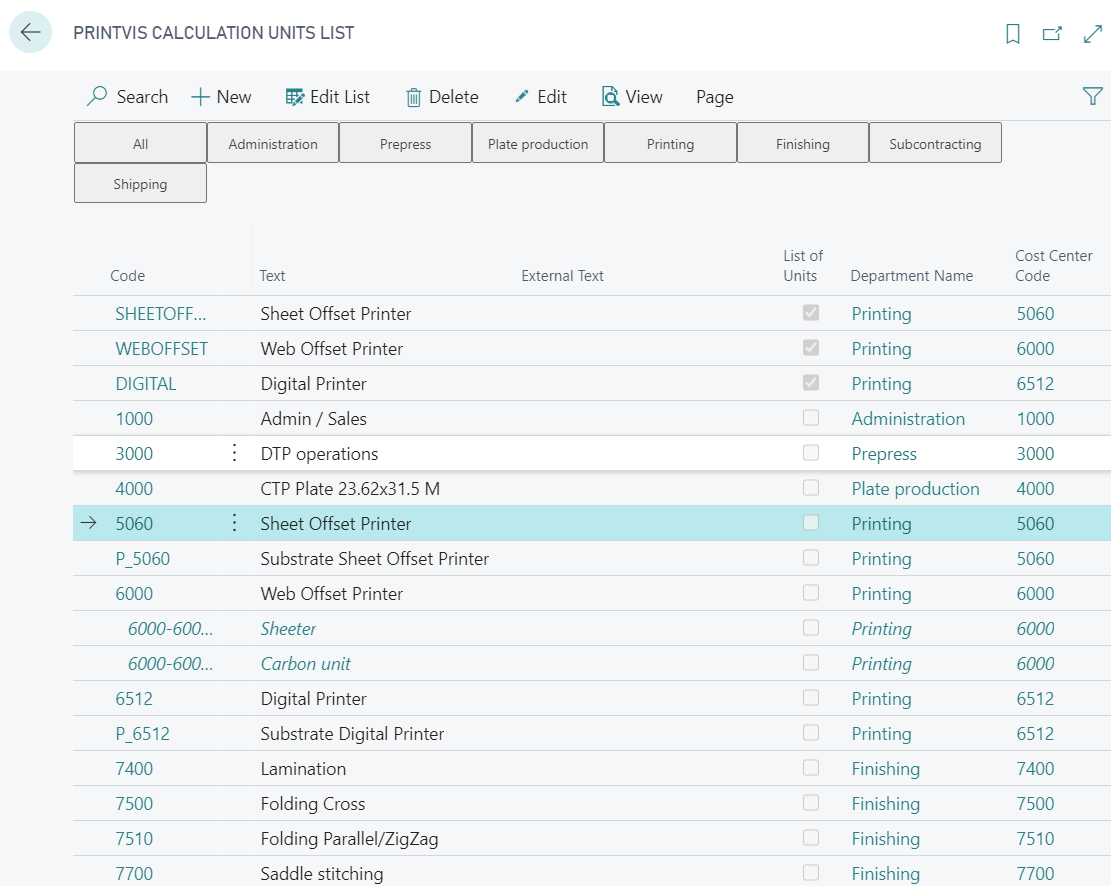Toggle List of Units for CTP Plate row

click(811, 488)
